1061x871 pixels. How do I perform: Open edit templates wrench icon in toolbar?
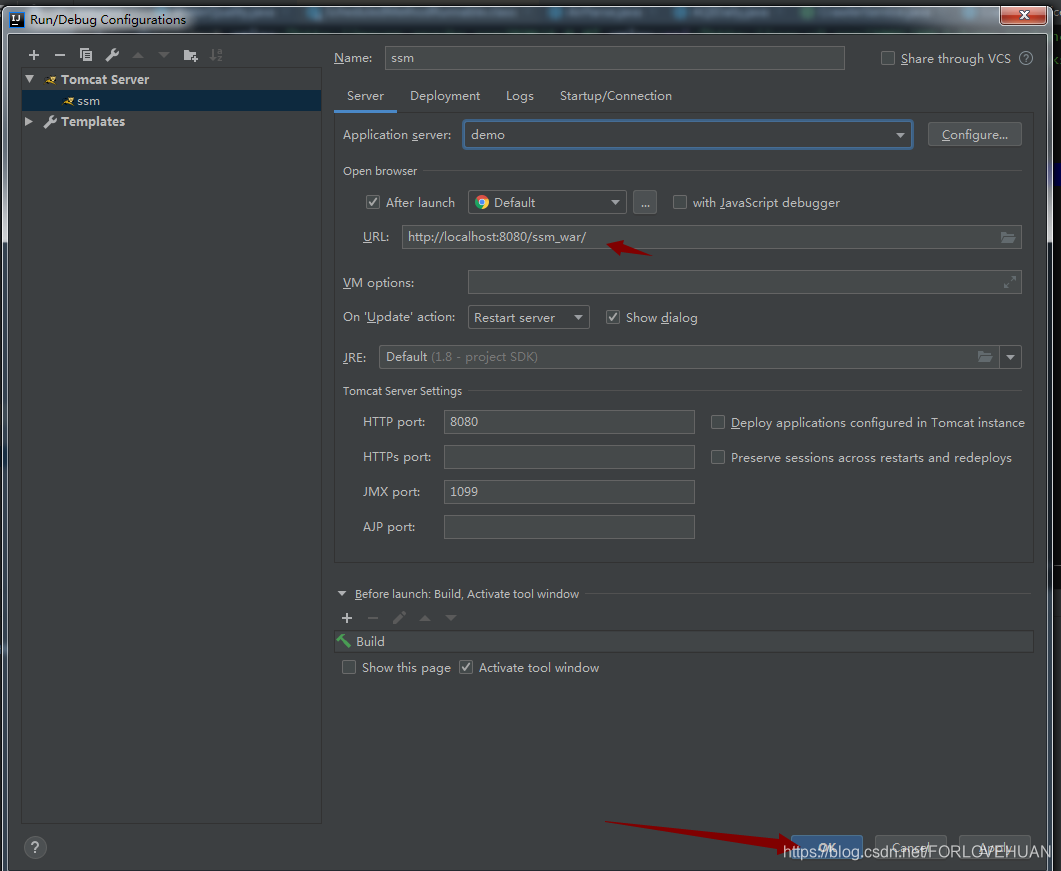tap(112, 55)
